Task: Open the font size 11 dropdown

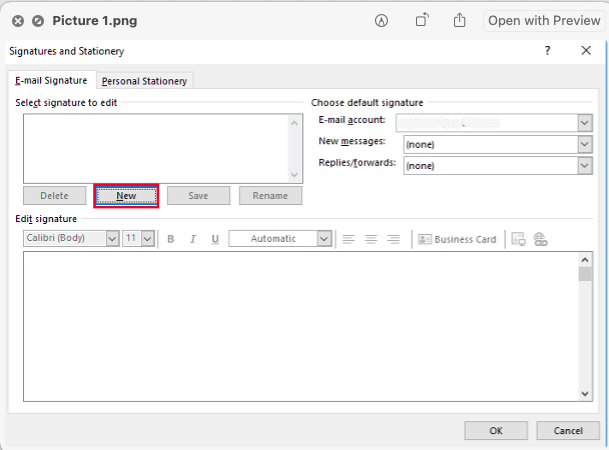Action: 148,238
